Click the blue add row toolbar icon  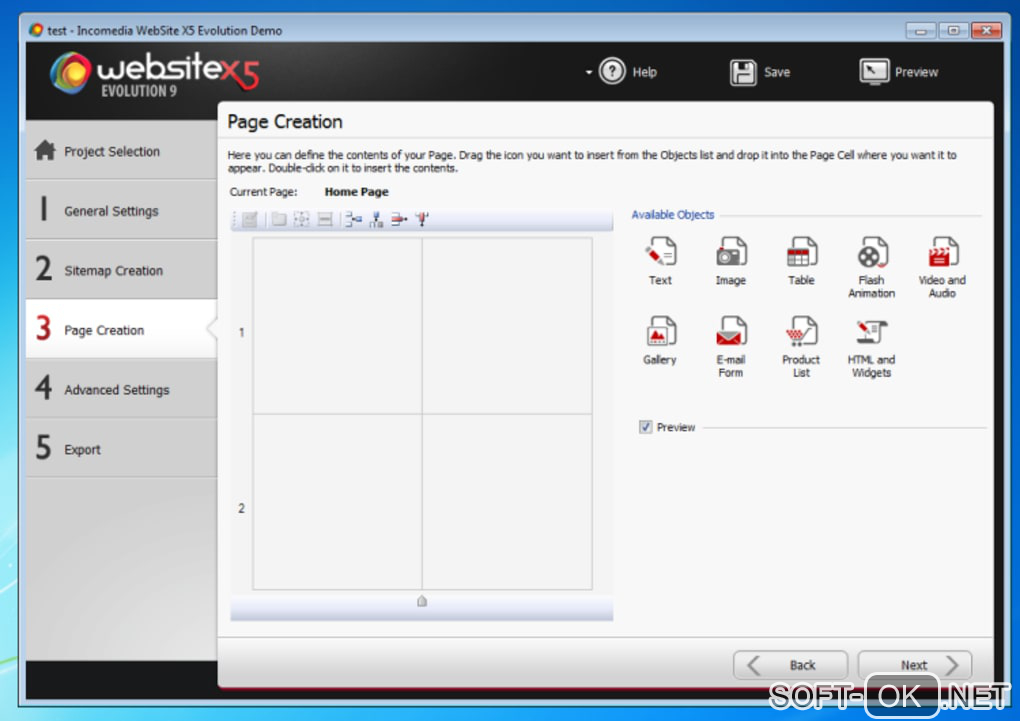point(353,219)
